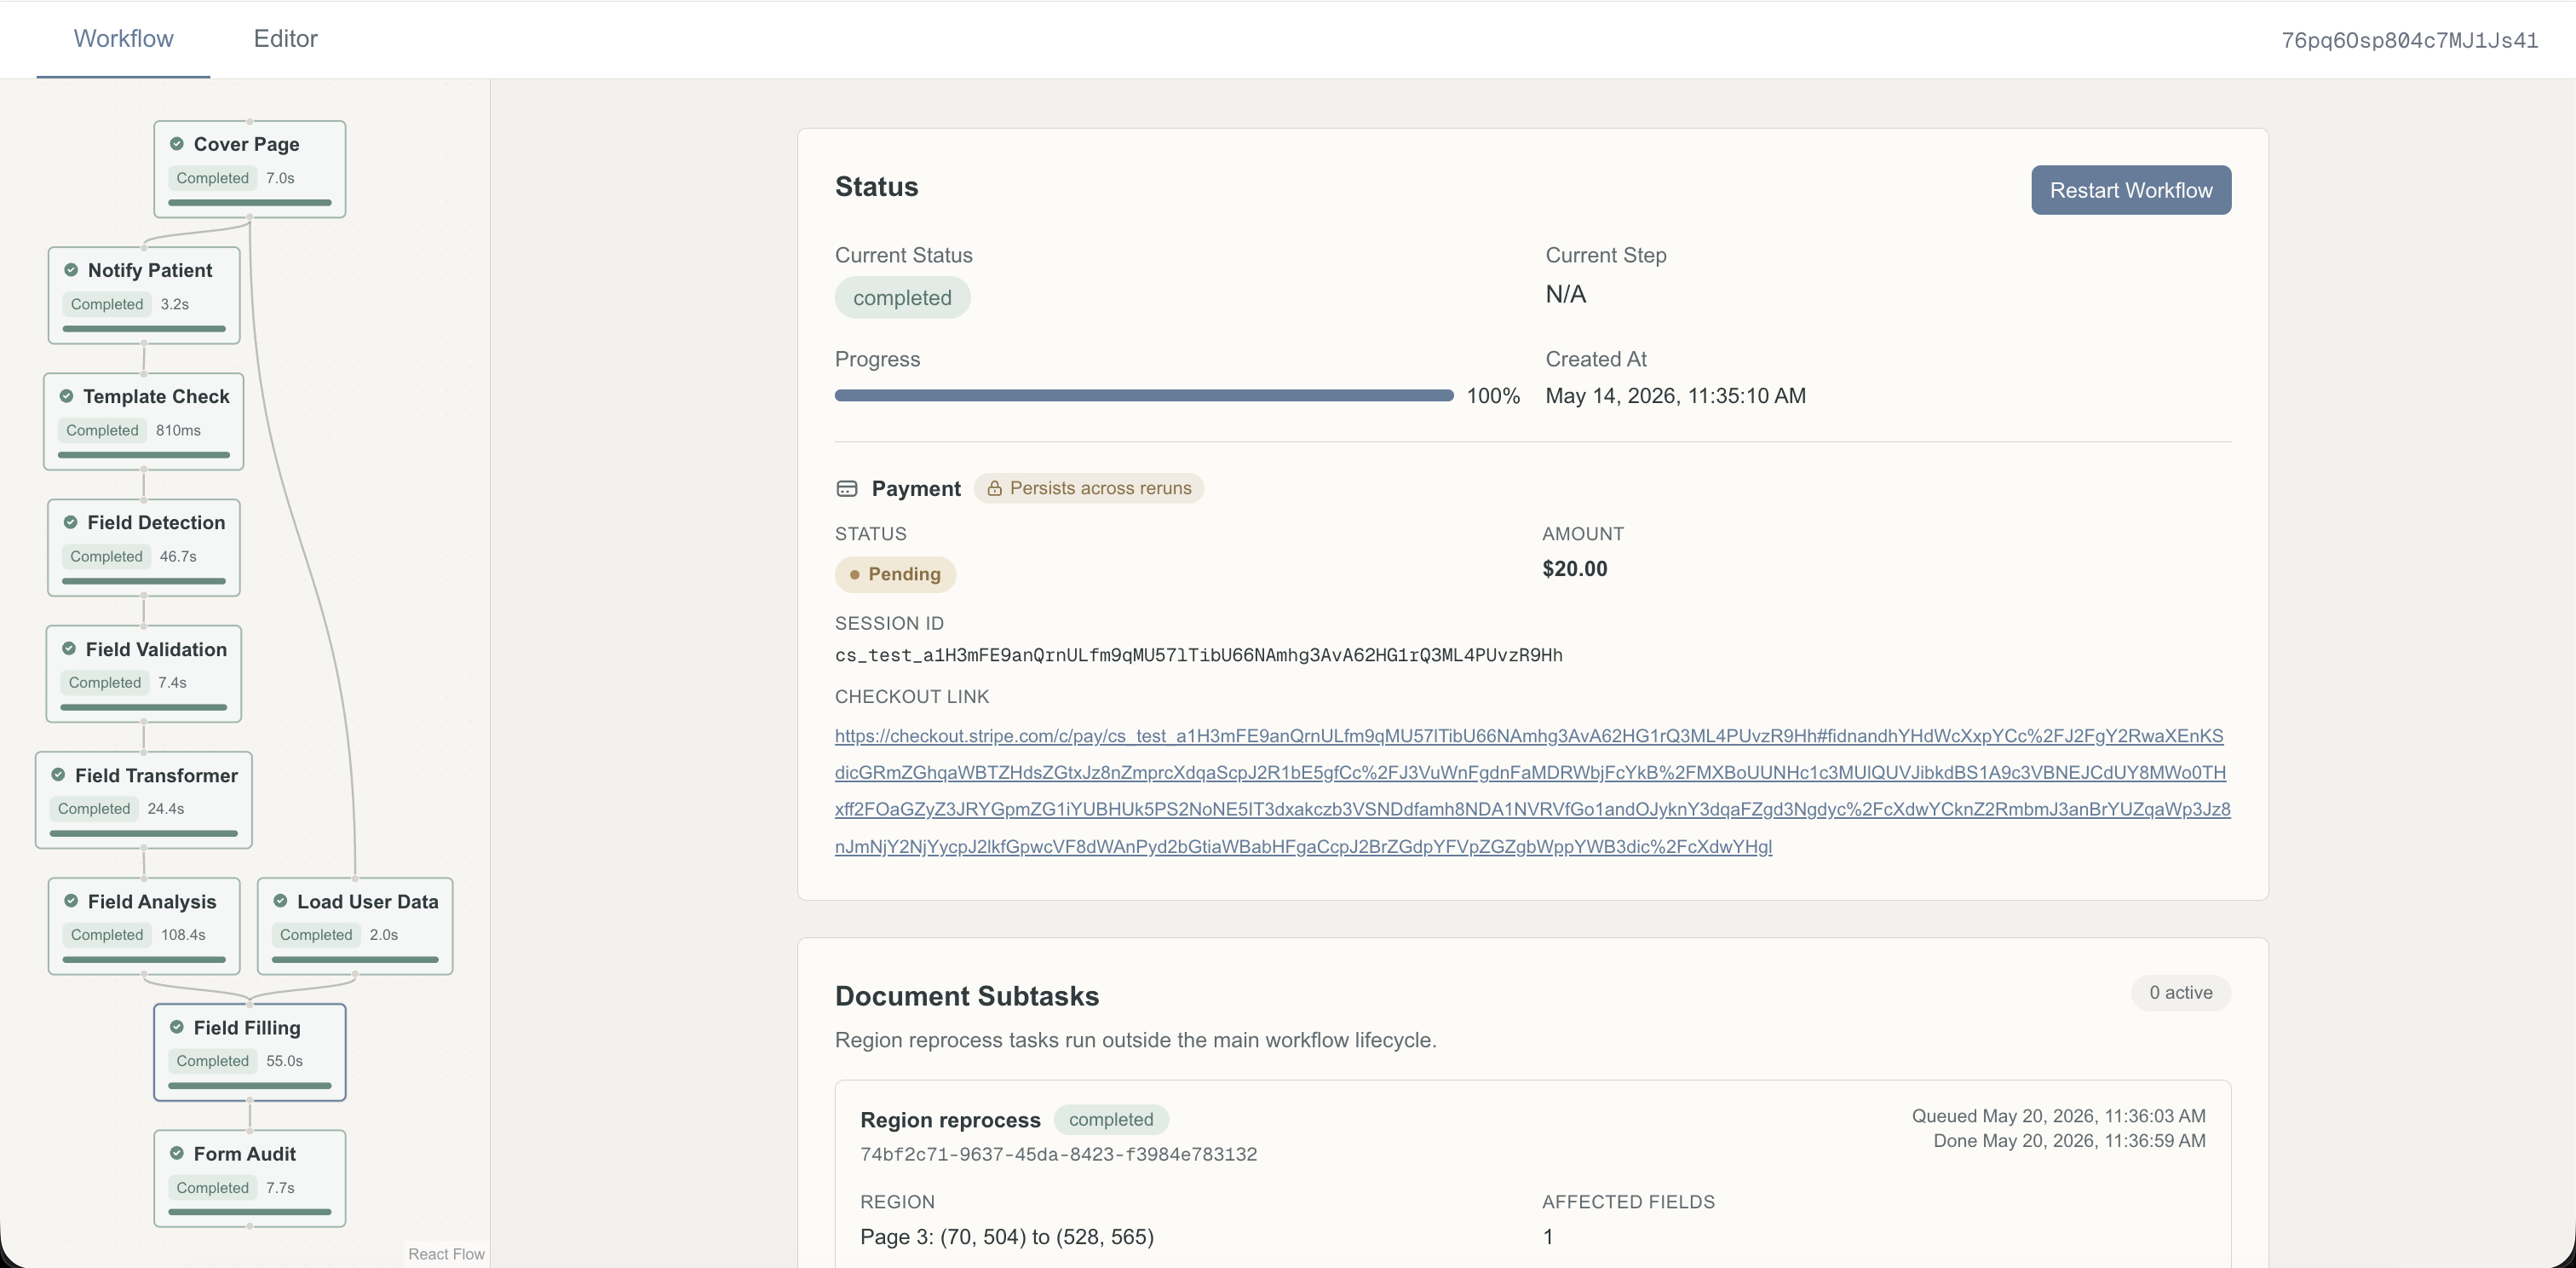This screenshot has height=1268, width=2576.
Task: Click the workflow ID 76pq60sp804c7MJ1Js41
Action: pos(2409,40)
